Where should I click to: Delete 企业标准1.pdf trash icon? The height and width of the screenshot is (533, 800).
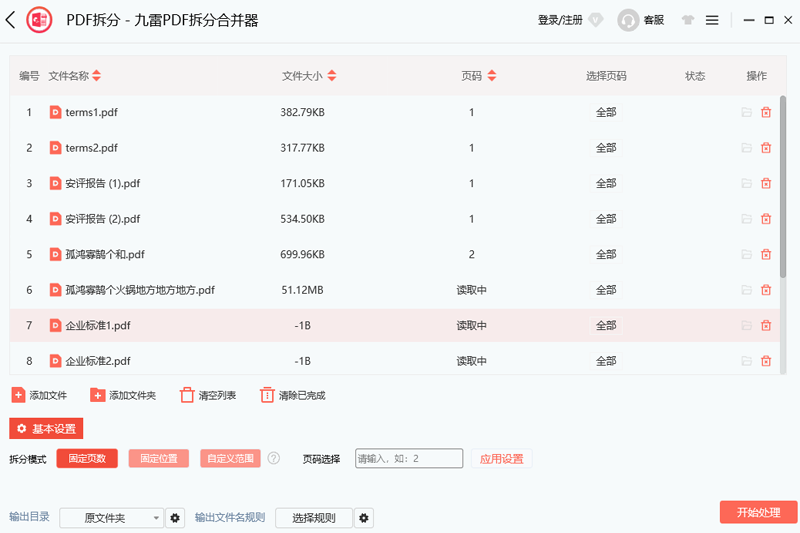766,325
